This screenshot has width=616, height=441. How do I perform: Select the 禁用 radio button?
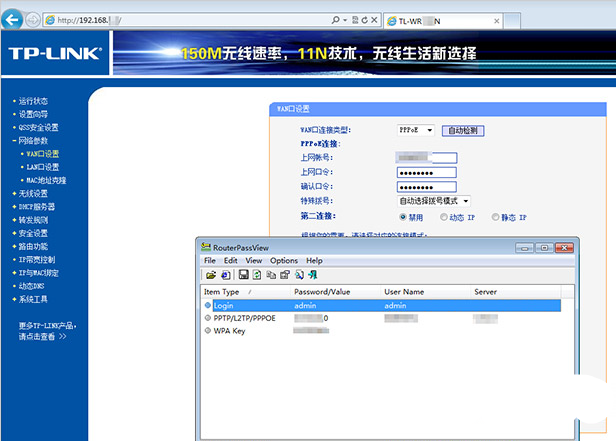point(403,216)
